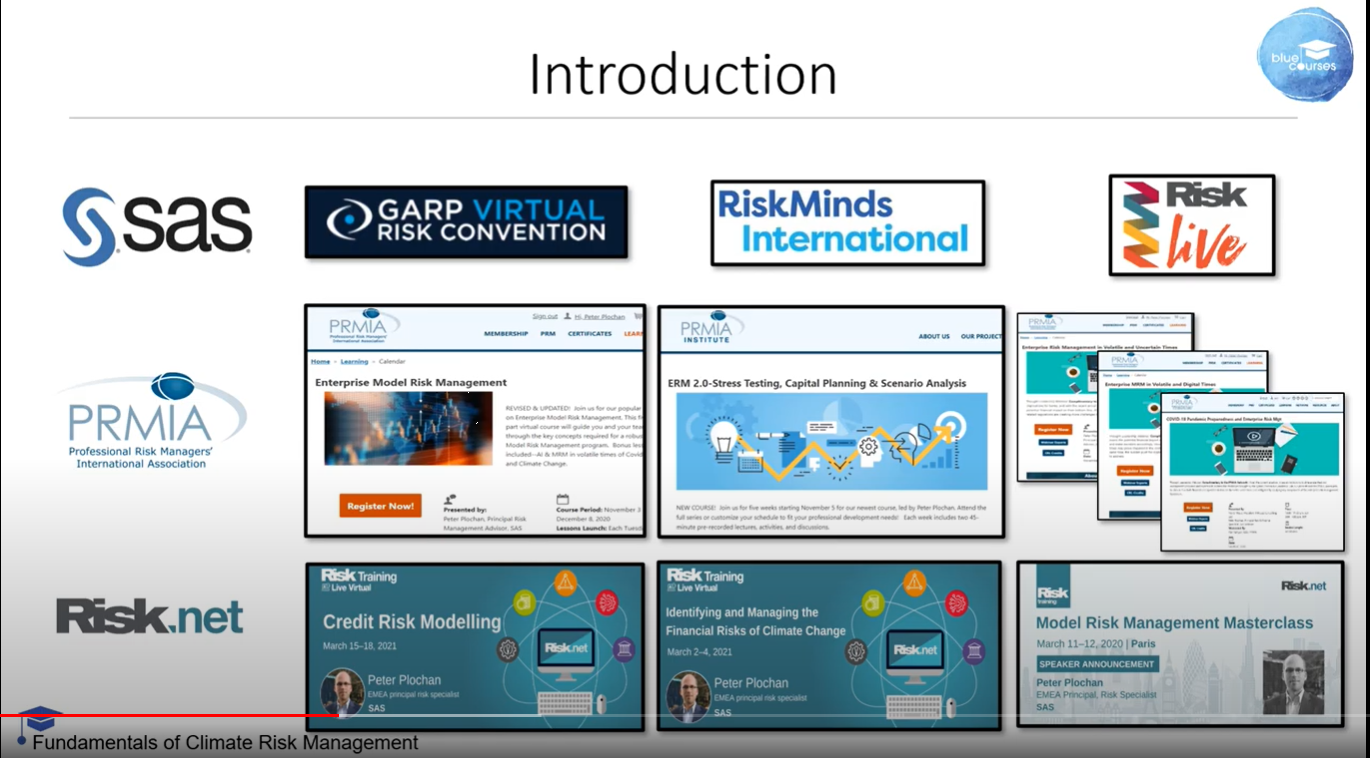Click the Risk Live logo

[1191, 225]
